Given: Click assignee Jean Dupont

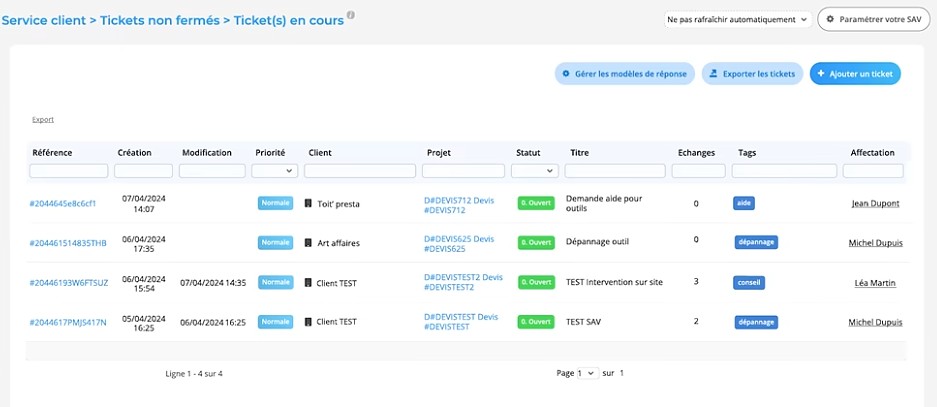Looking at the screenshot, I should pos(875,204).
